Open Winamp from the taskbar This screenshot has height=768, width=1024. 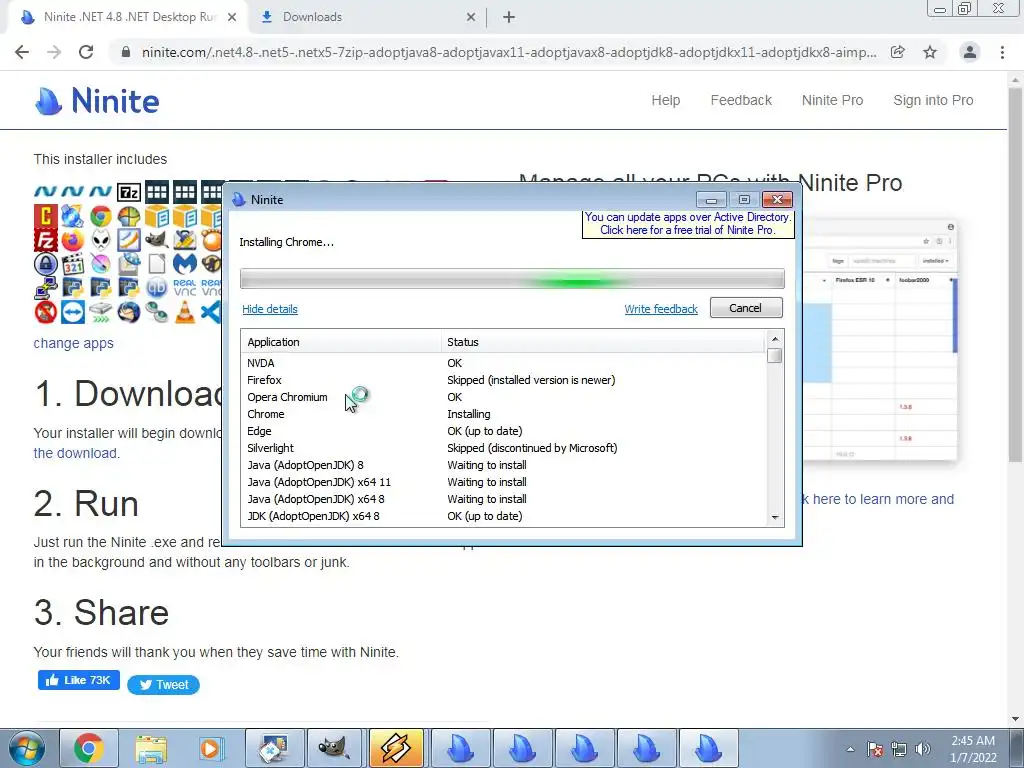396,748
